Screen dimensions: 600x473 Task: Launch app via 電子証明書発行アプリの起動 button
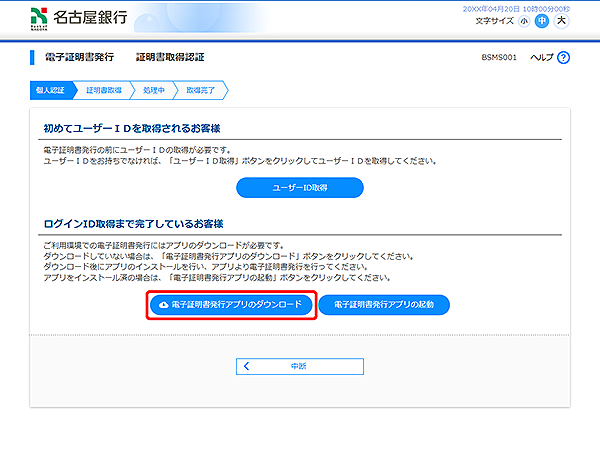[x=384, y=304]
